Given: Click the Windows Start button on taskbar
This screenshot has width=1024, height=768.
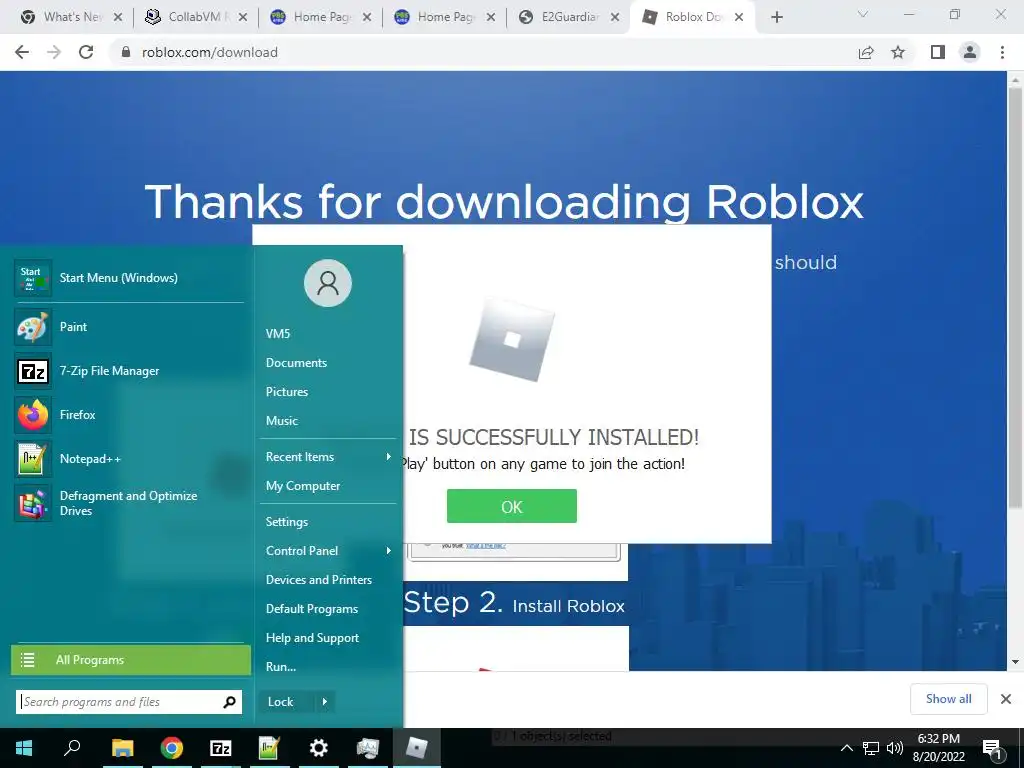Looking at the screenshot, I should coord(24,748).
